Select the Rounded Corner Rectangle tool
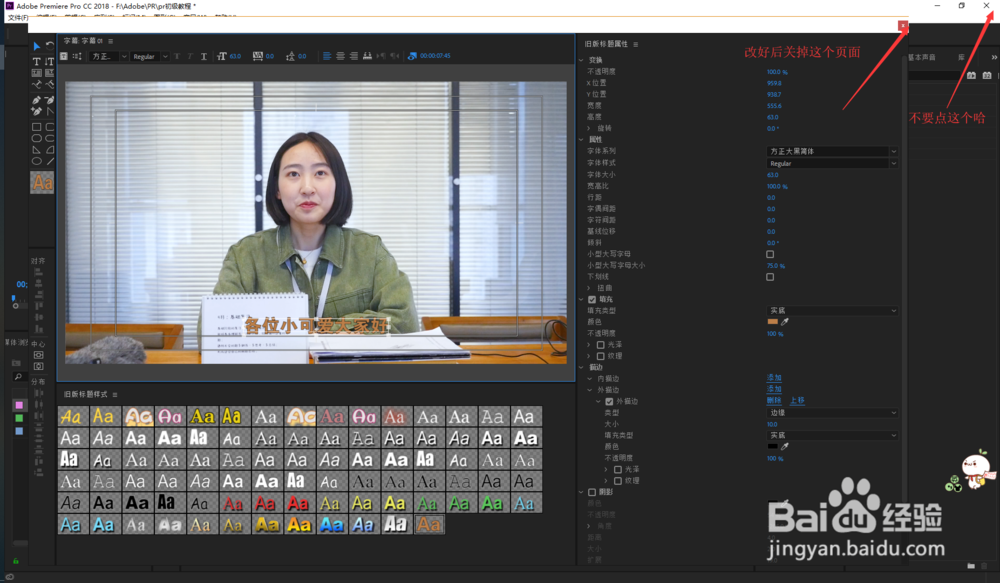 (50, 127)
